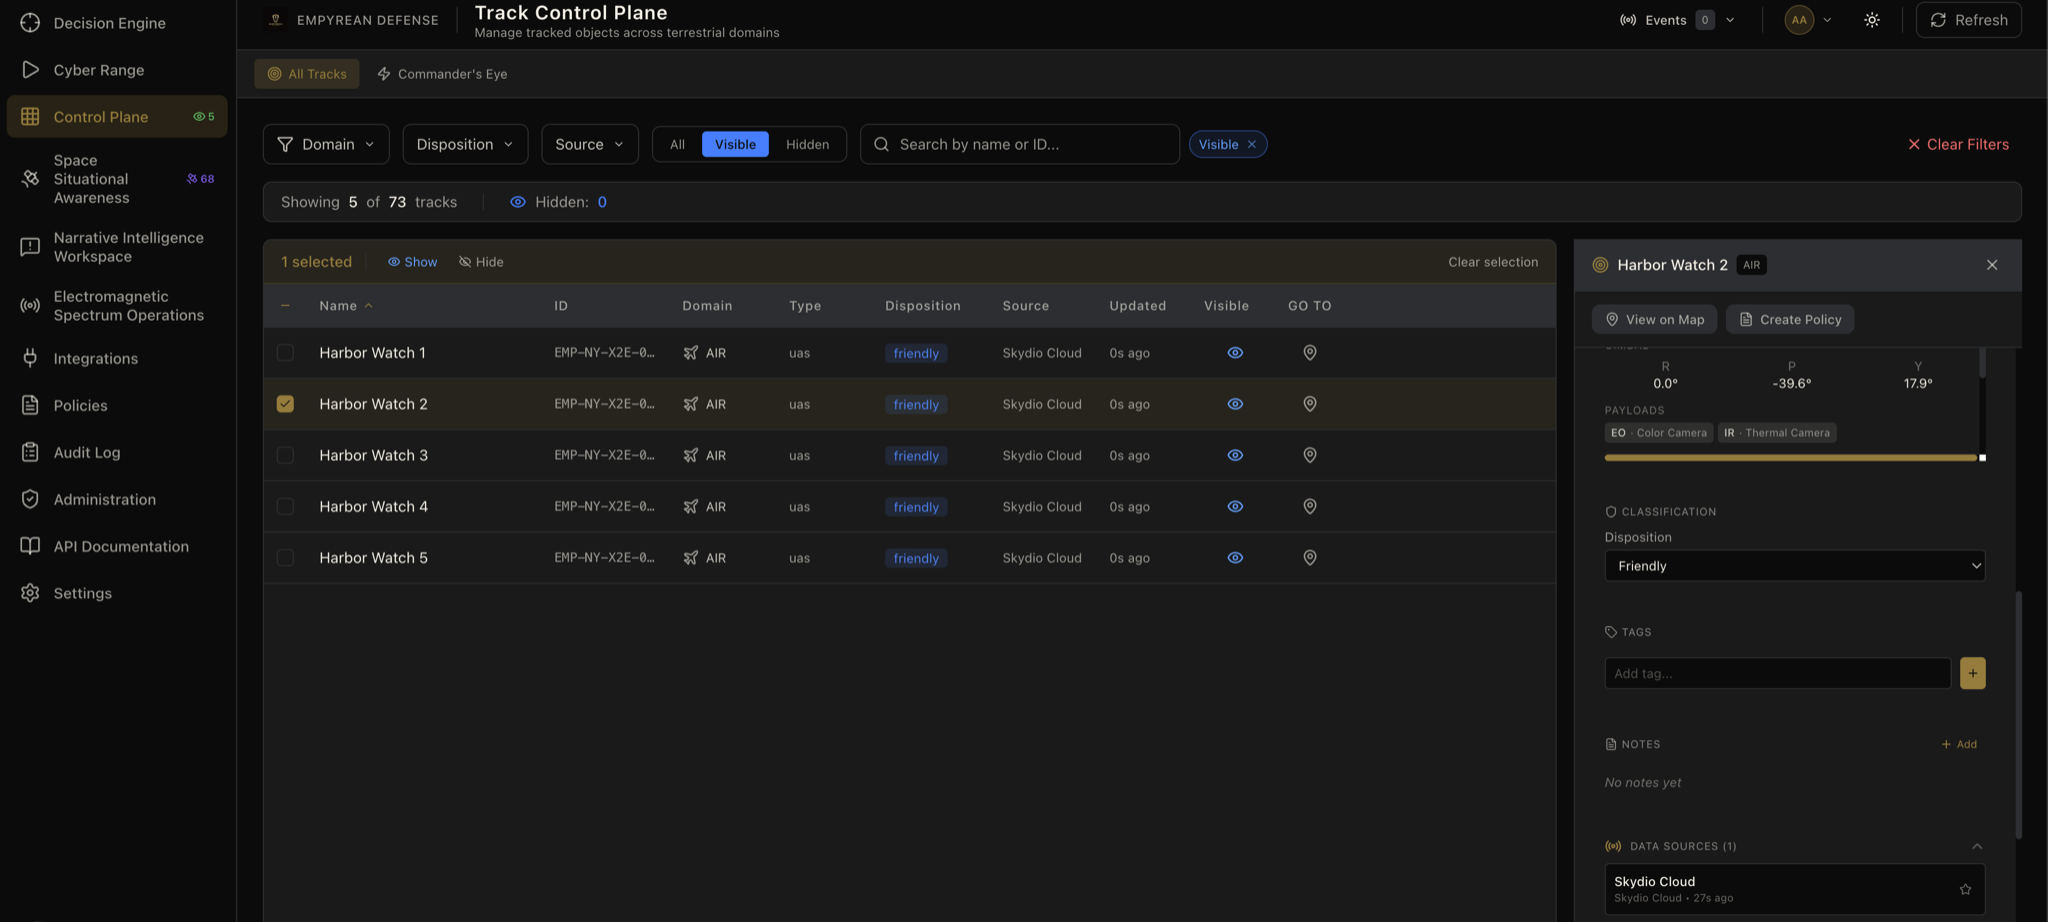This screenshot has width=2048, height=922.
Task: Open the AA user account menu
Action: coord(1808,20)
